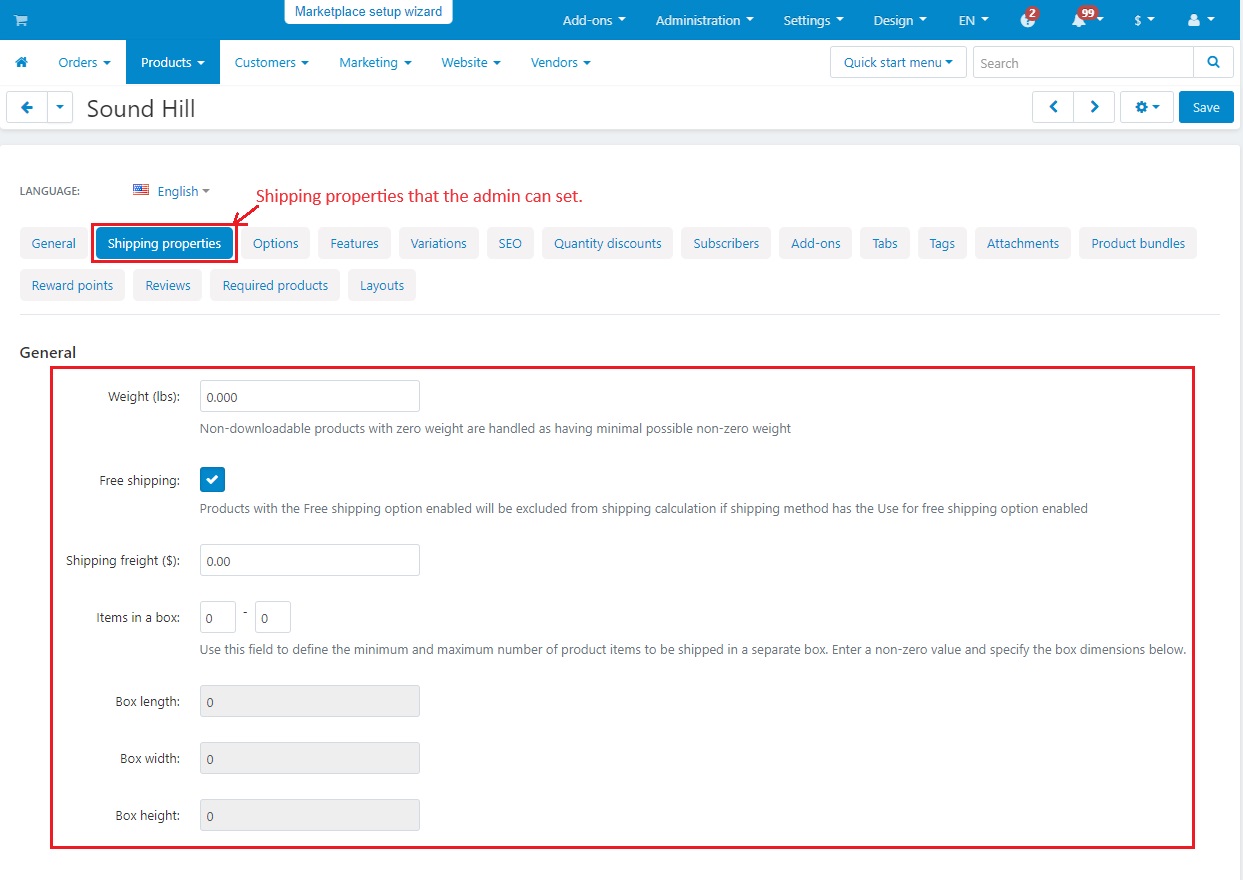Open the Add-ons product tab
The height and width of the screenshot is (880, 1243).
(x=816, y=243)
